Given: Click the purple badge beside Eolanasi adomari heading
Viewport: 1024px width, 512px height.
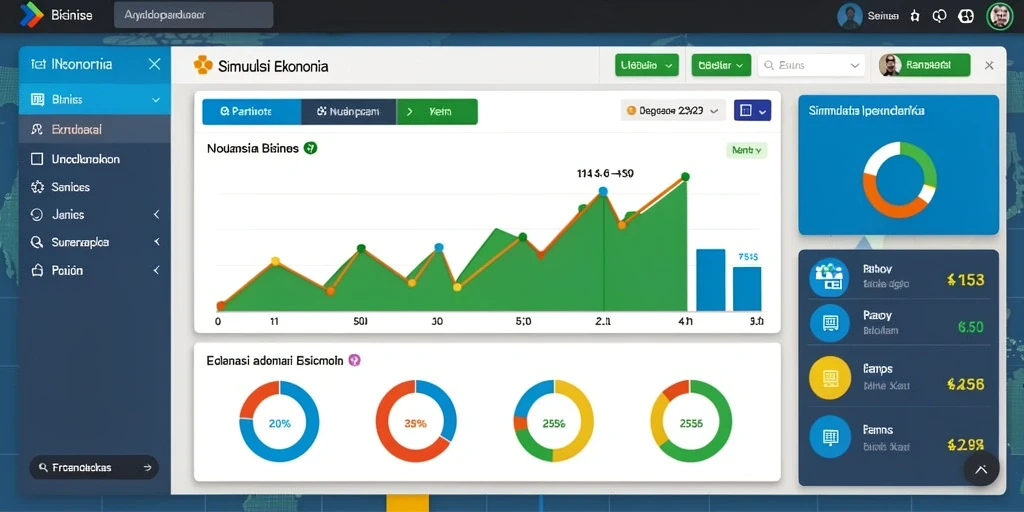Looking at the screenshot, I should pos(354,360).
